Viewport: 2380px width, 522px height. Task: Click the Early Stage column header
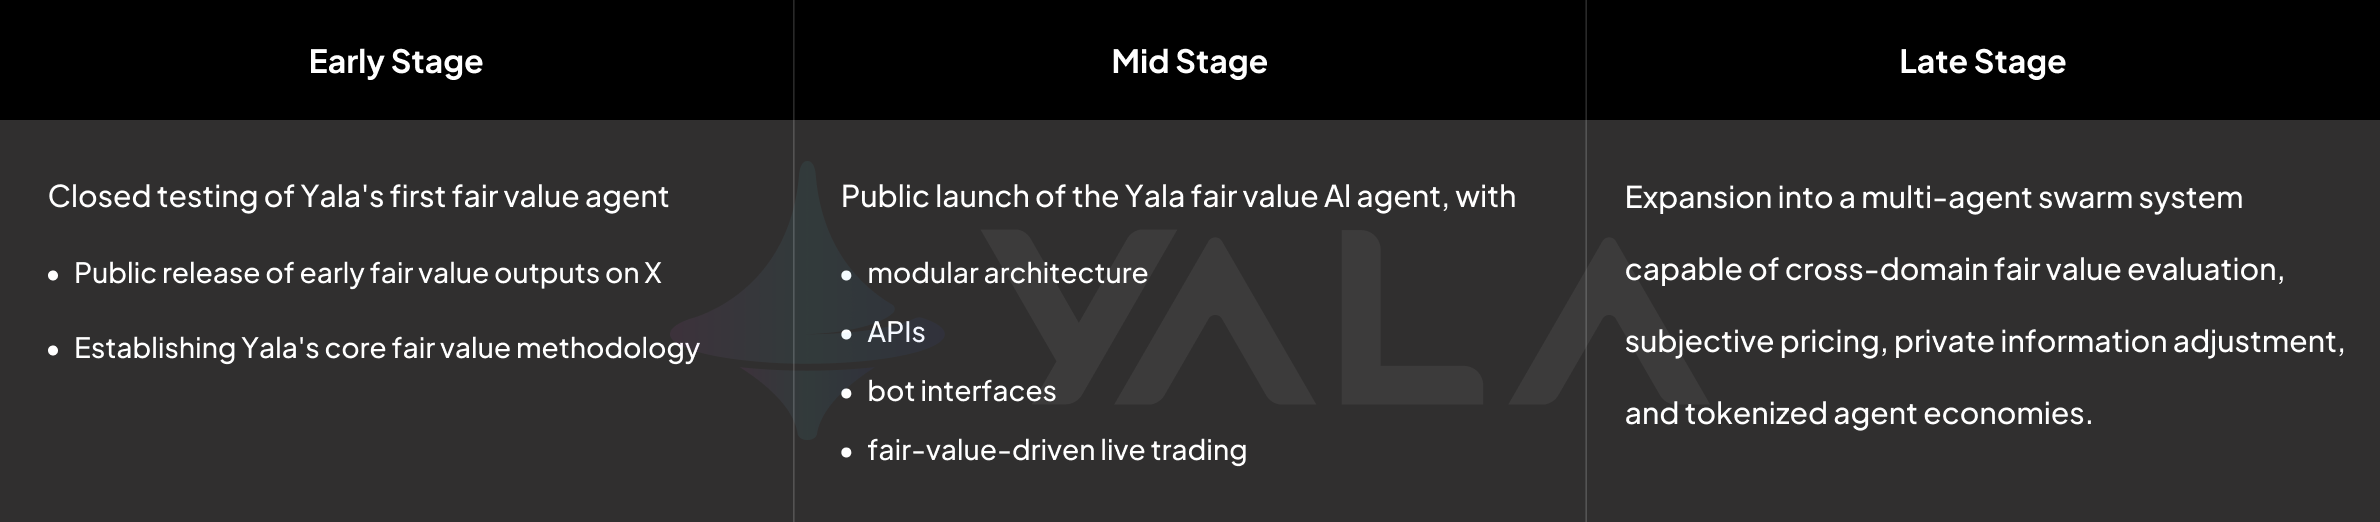pos(396,62)
